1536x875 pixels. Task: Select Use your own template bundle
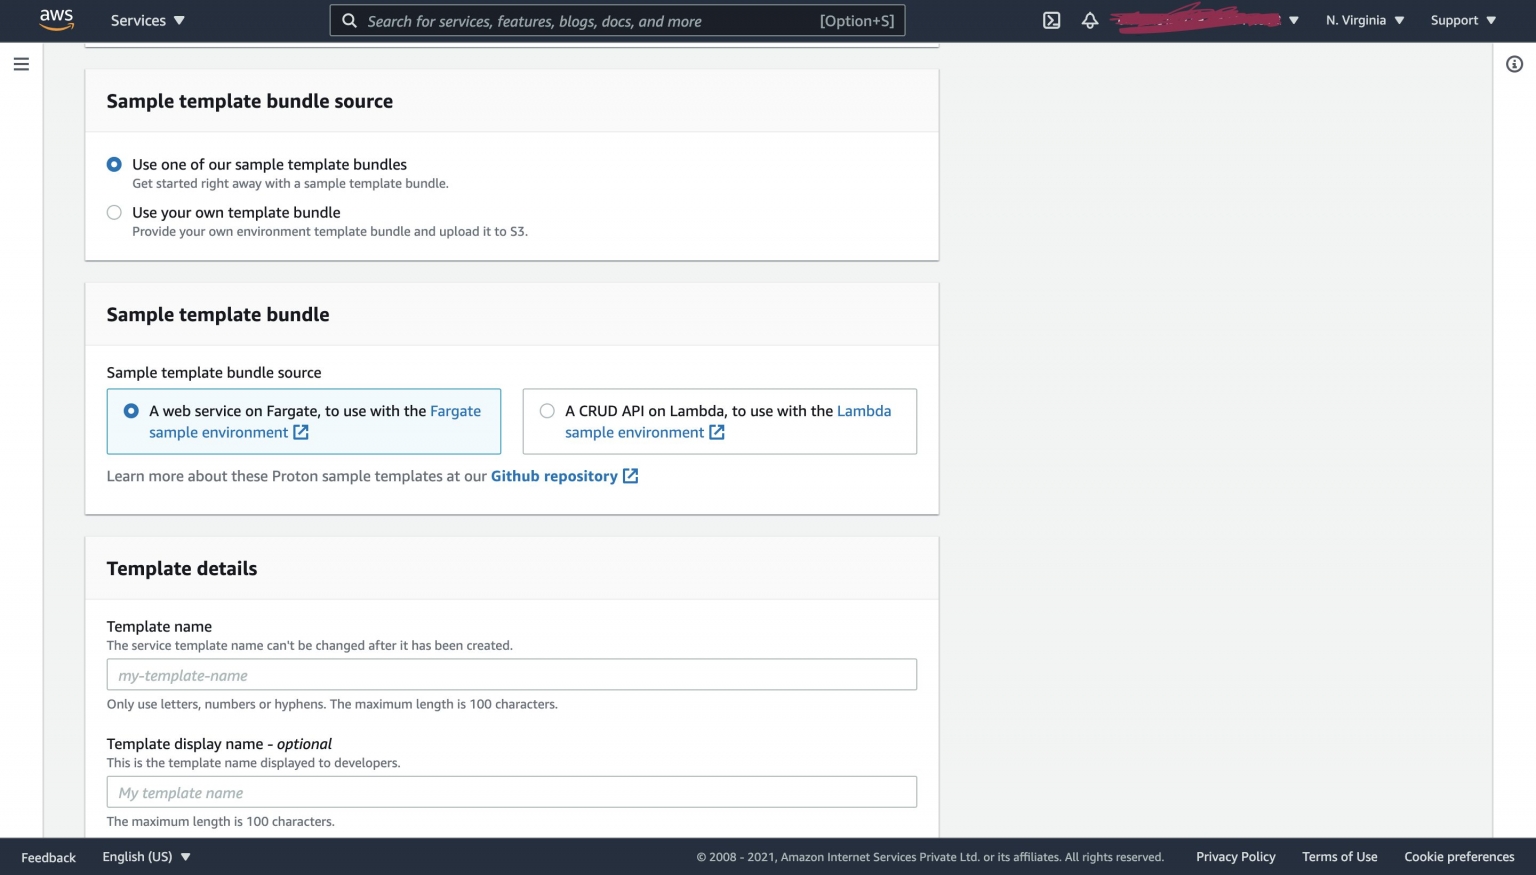(114, 212)
